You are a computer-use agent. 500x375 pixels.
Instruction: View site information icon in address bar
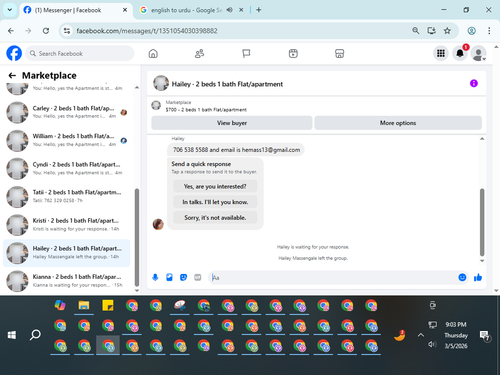click(x=67, y=31)
